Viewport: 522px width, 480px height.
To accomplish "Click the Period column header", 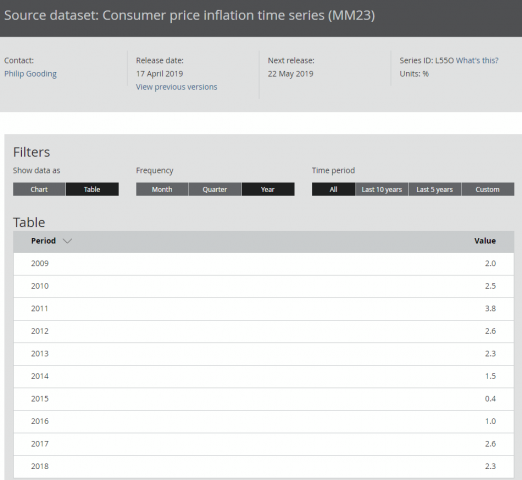I will point(43,241).
